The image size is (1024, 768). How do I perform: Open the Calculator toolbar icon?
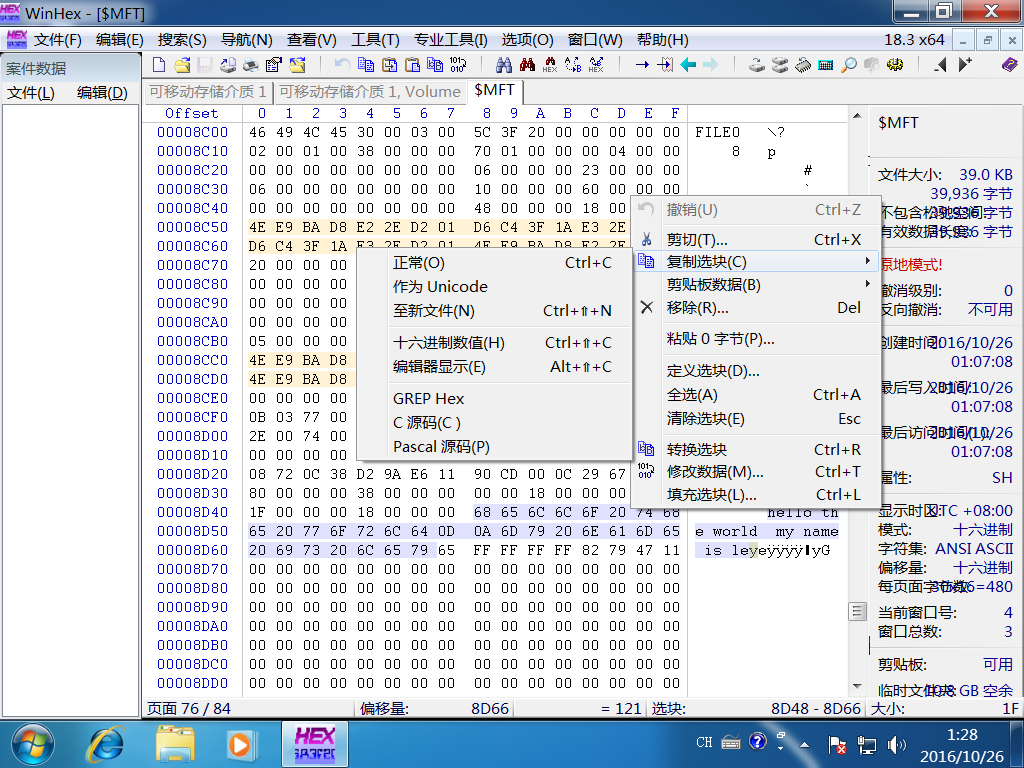point(825,64)
